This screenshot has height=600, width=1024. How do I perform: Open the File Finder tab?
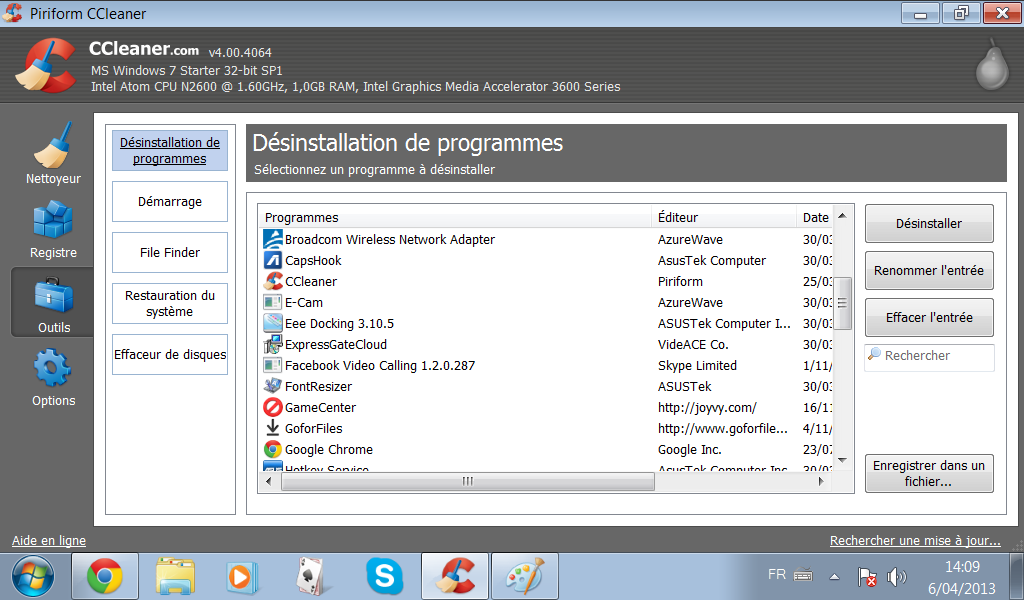tap(170, 253)
